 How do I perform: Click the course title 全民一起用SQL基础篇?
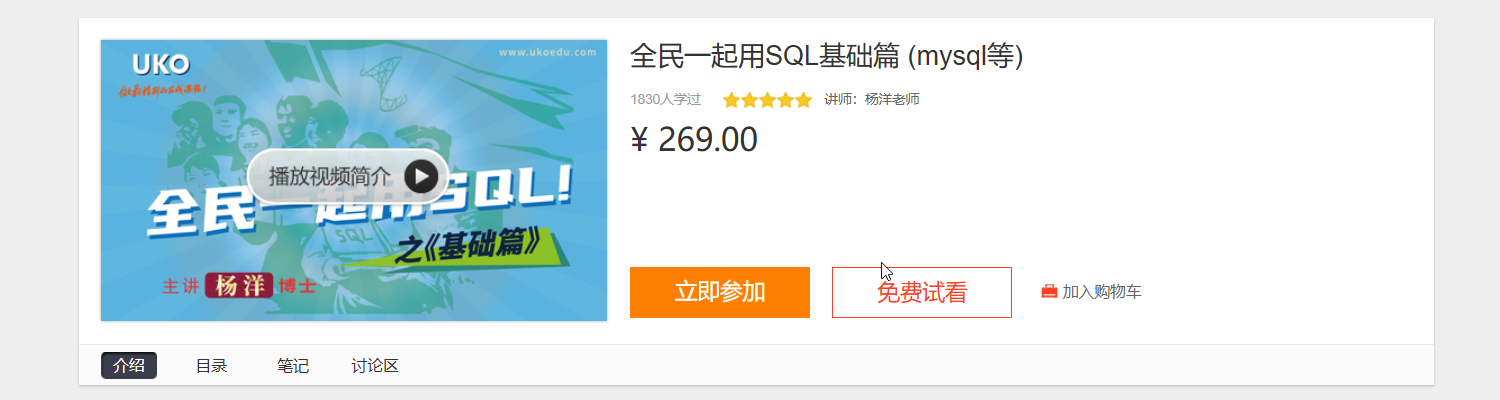(x=826, y=56)
